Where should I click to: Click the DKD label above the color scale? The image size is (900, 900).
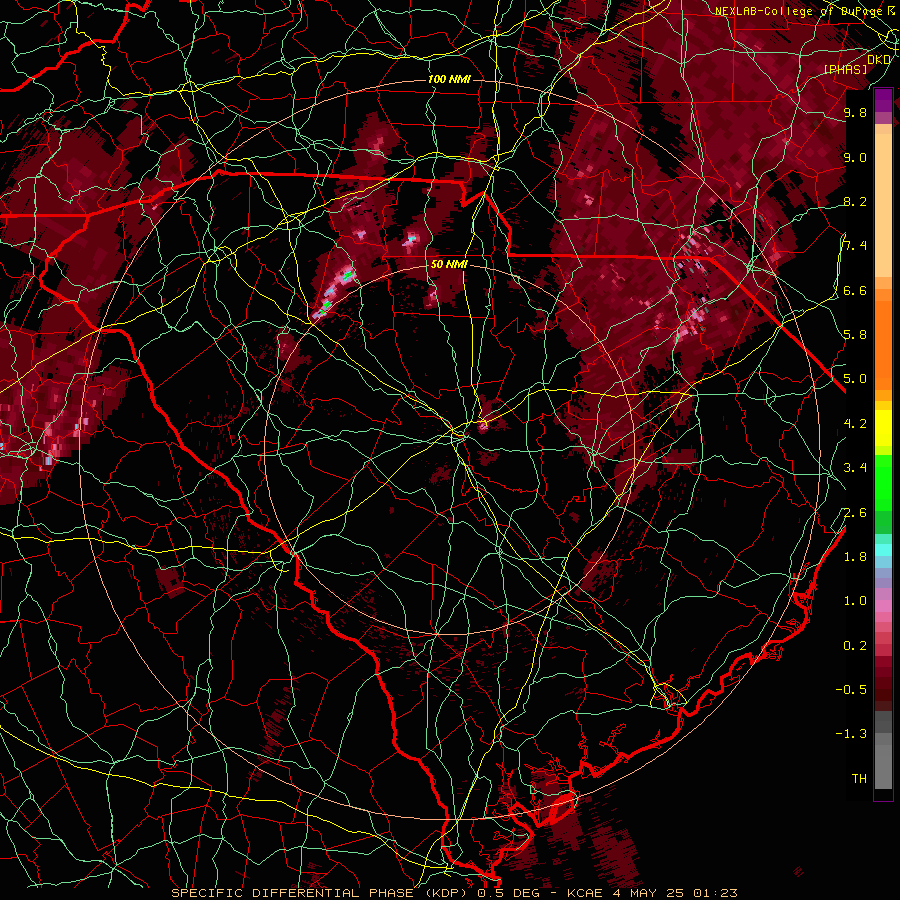[x=879, y=60]
